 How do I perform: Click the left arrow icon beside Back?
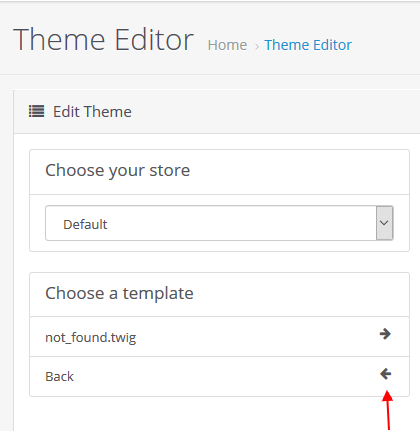click(x=386, y=374)
